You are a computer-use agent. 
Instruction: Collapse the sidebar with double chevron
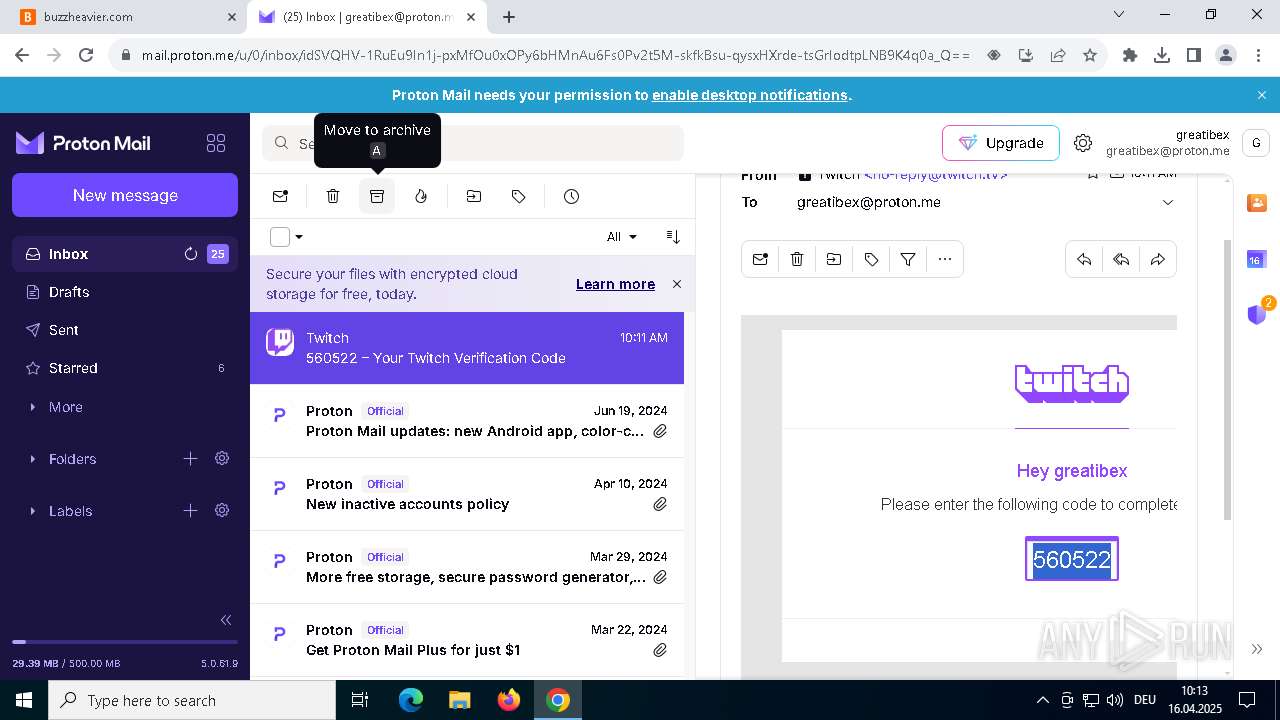226,620
